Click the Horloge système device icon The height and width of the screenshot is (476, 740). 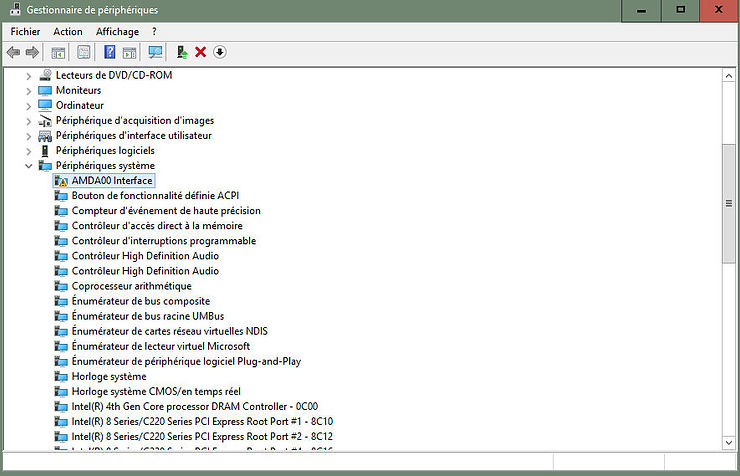click(x=61, y=376)
